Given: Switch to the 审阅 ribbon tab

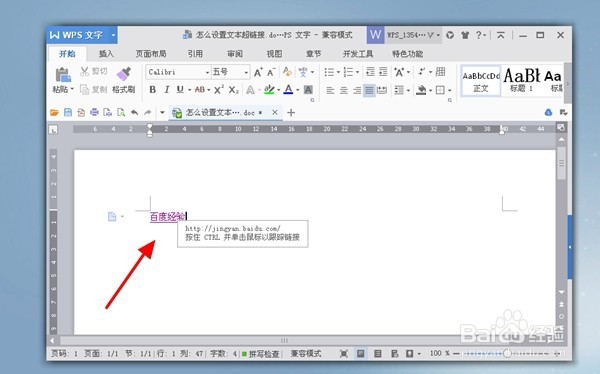Looking at the screenshot, I should click(x=235, y=54).
